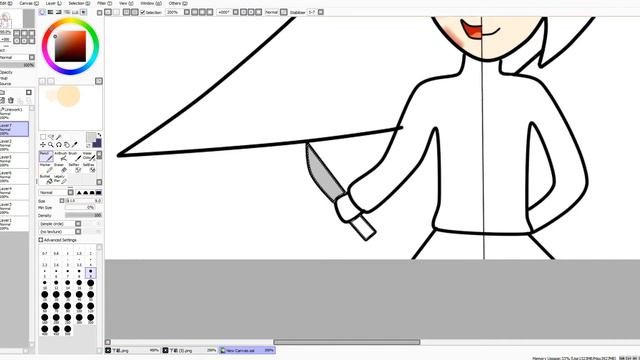
Task: Select the Brush tool
Action: (x=75, y=156)
